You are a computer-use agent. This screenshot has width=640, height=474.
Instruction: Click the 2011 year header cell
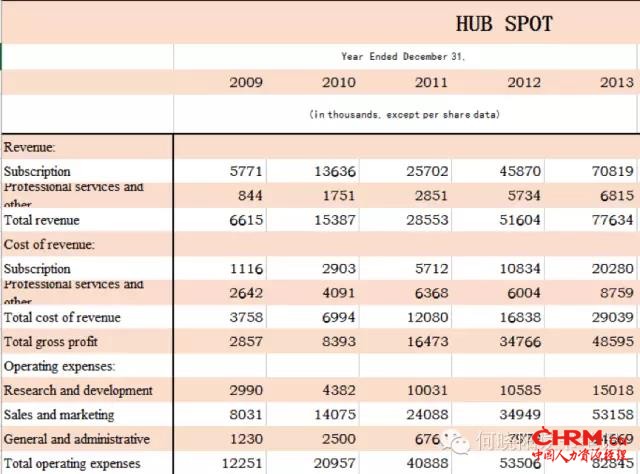431,82
